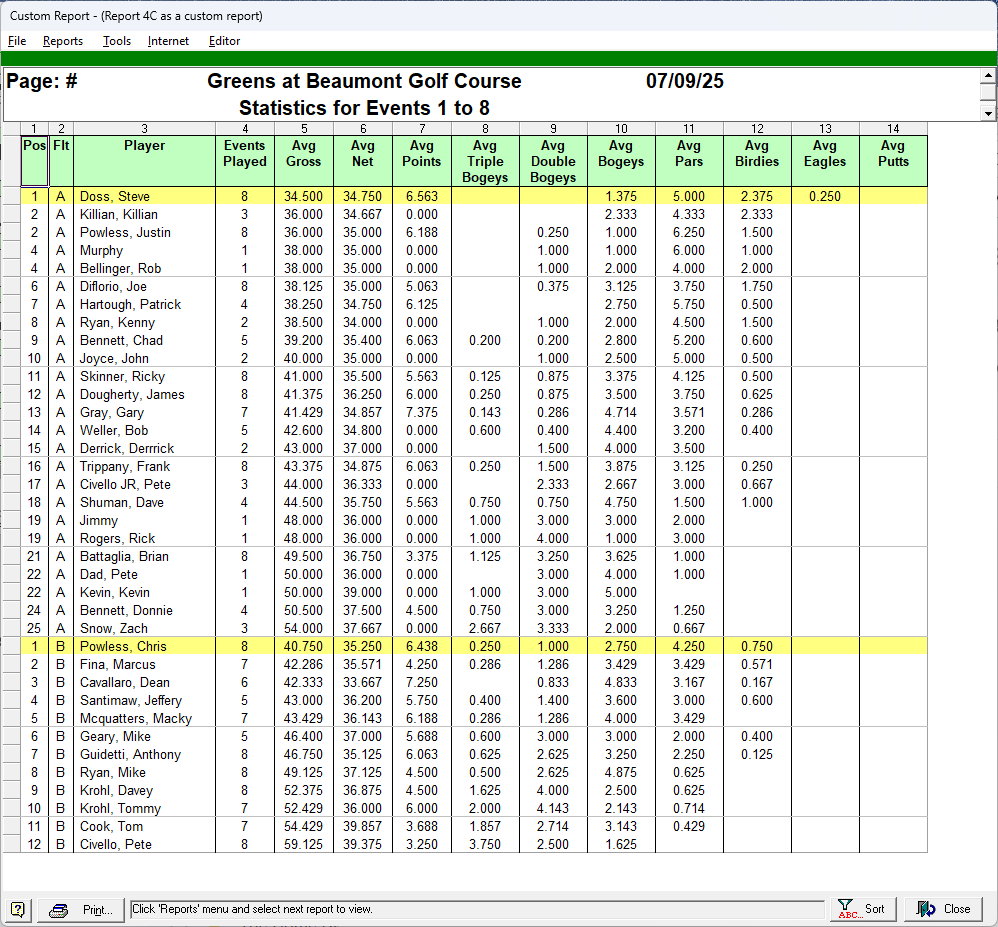The height and width of the screenshot is (927, 998).
Task: Click column number 7 header
Action: pos(422,128)
